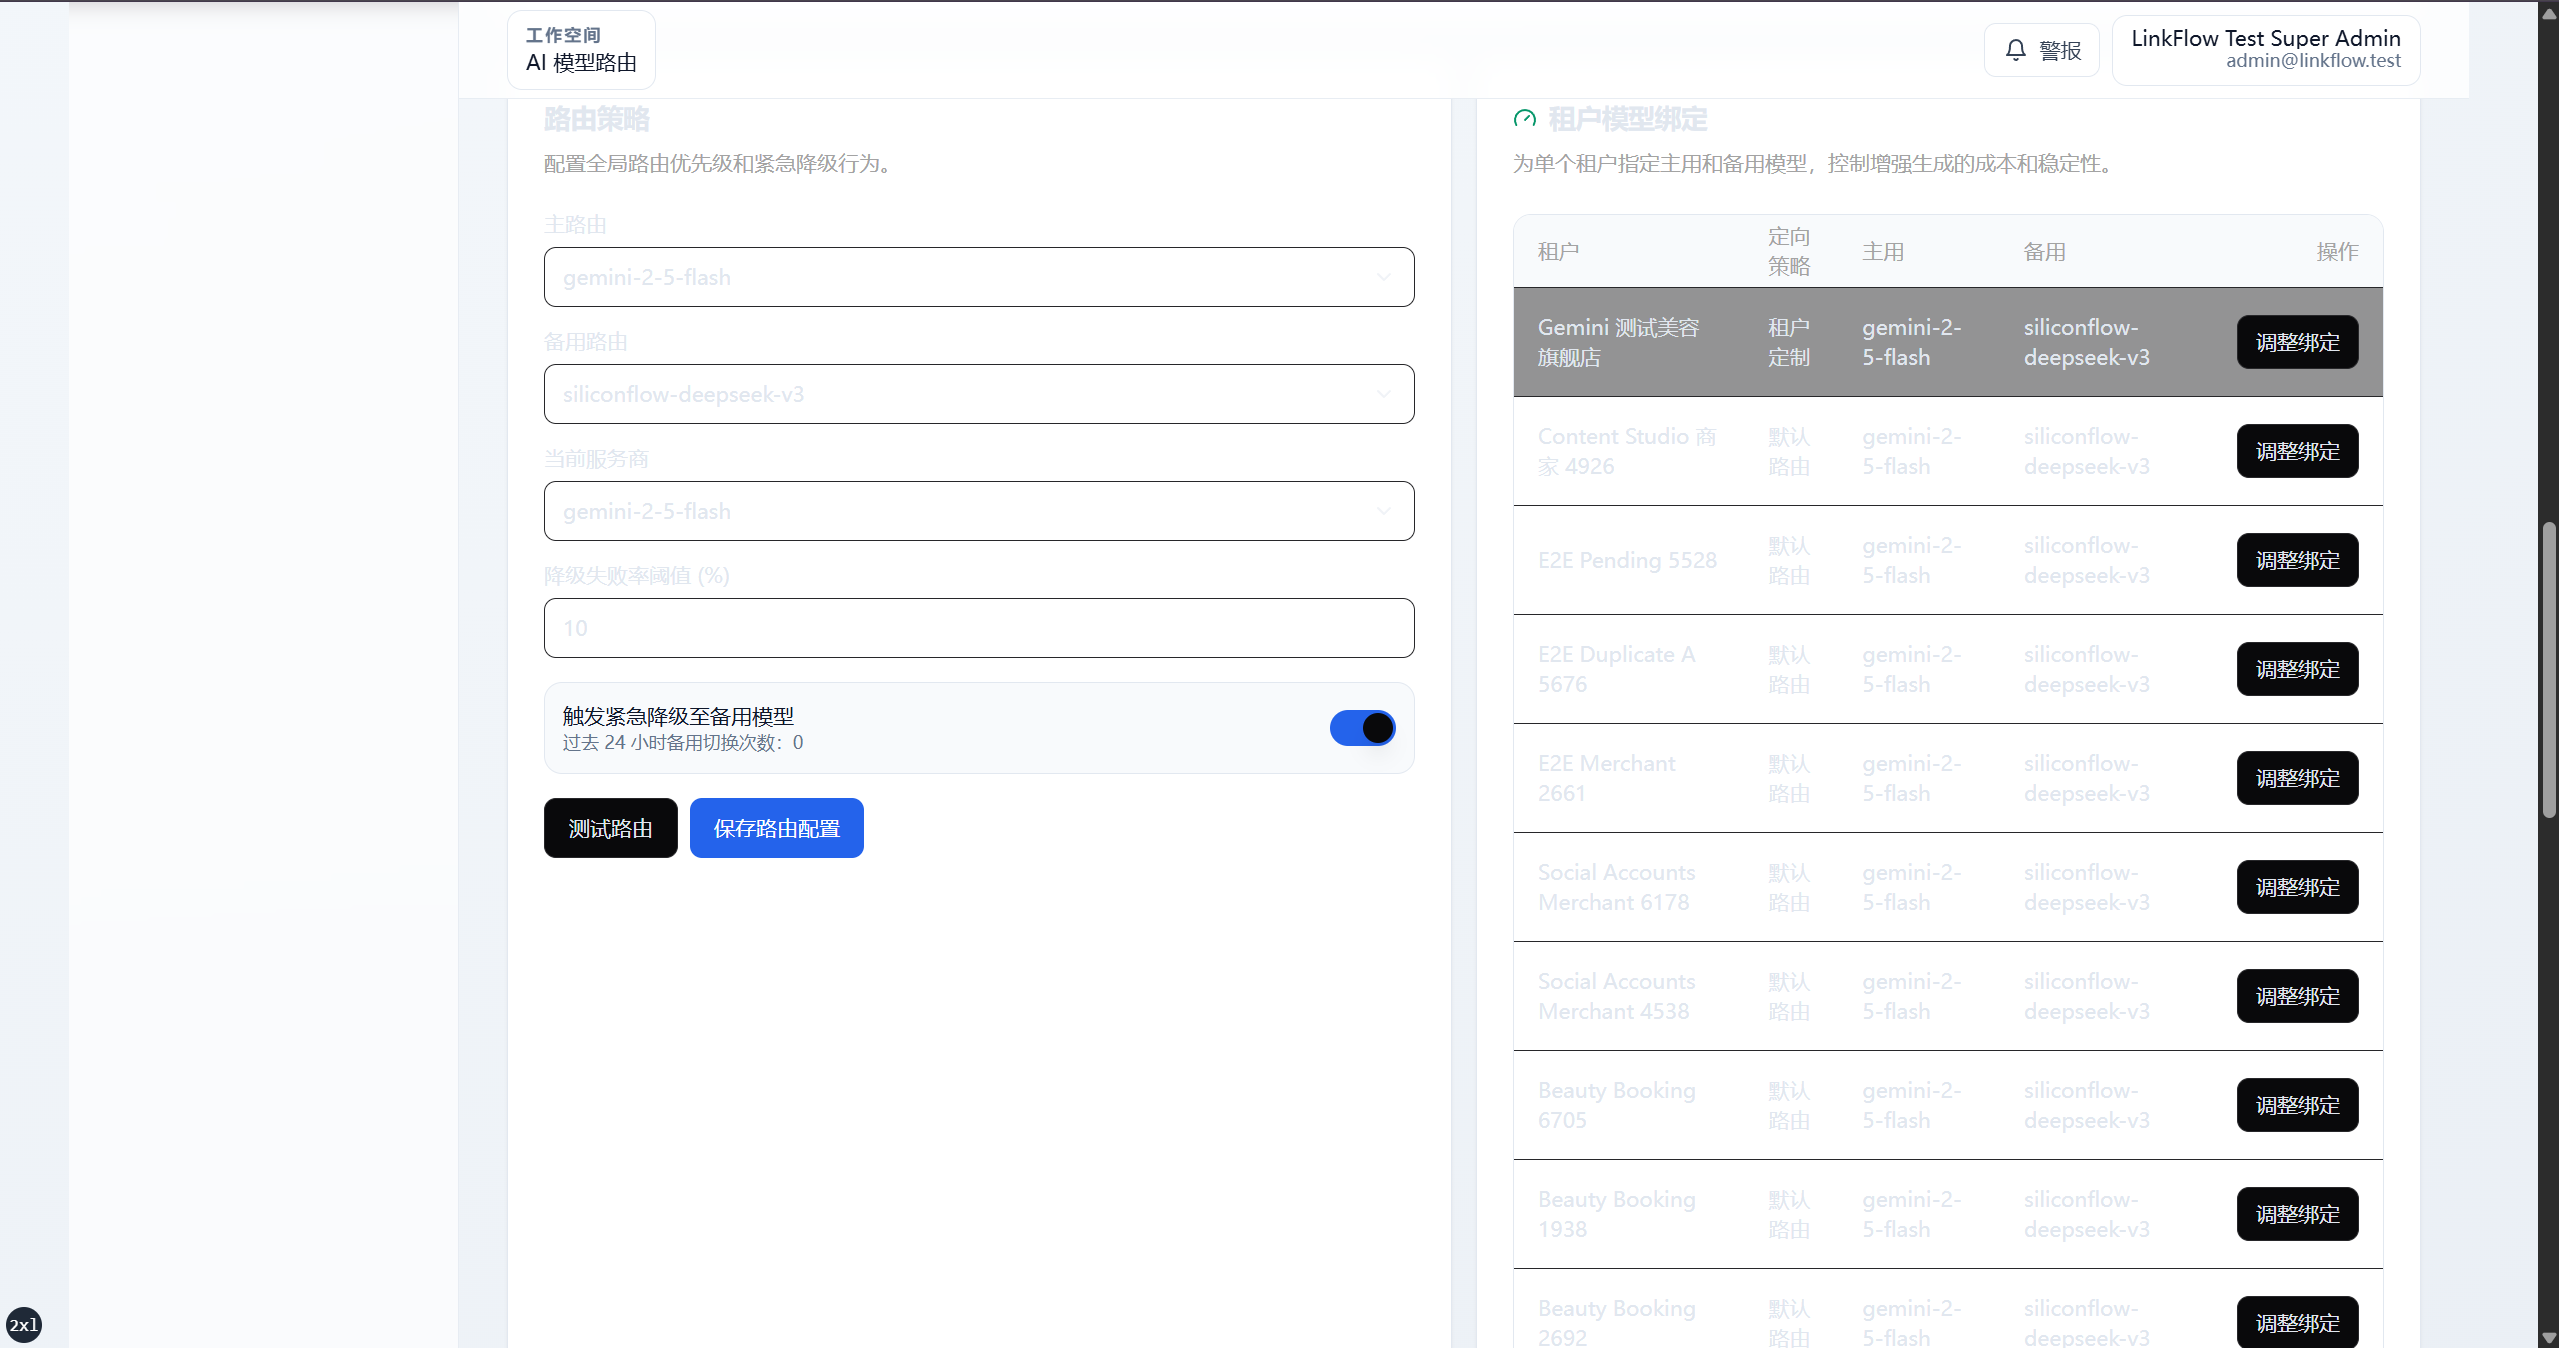Click the 定向策略 column header
The width and height of the screenshot is (2559, 1348).
click(x=1789, y=252)
